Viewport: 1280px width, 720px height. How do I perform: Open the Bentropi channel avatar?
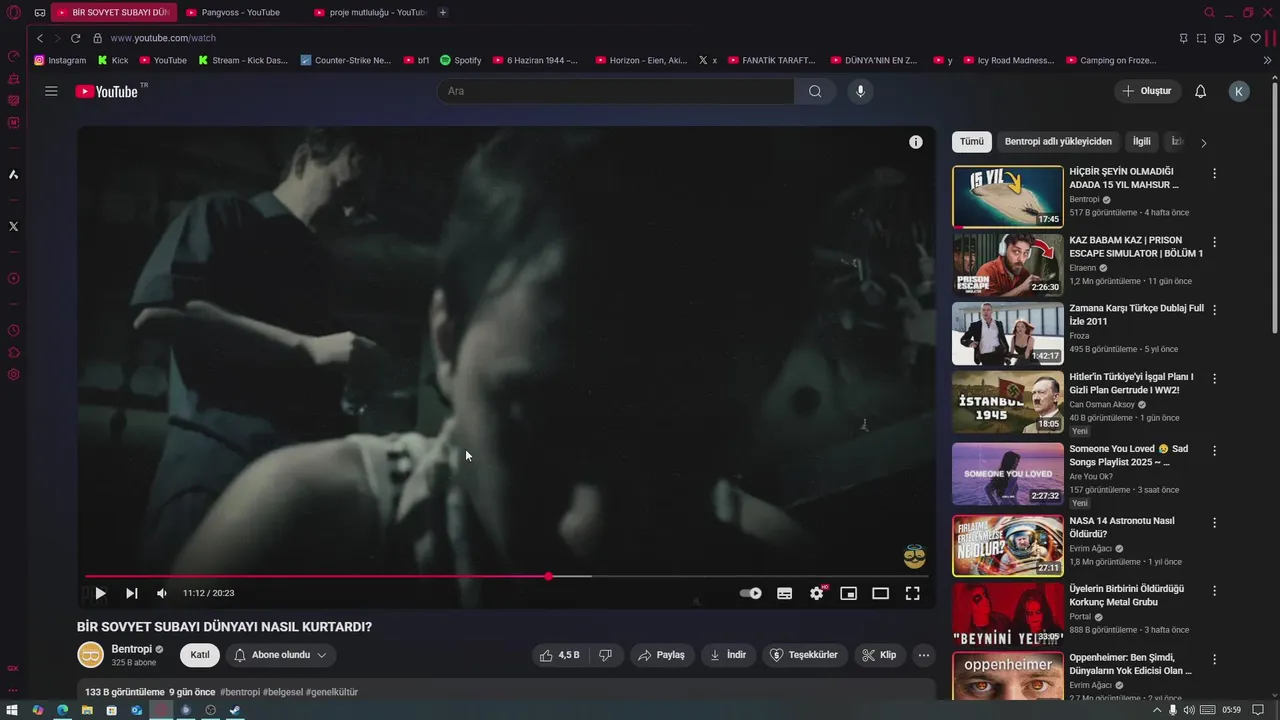click(90, 655)
